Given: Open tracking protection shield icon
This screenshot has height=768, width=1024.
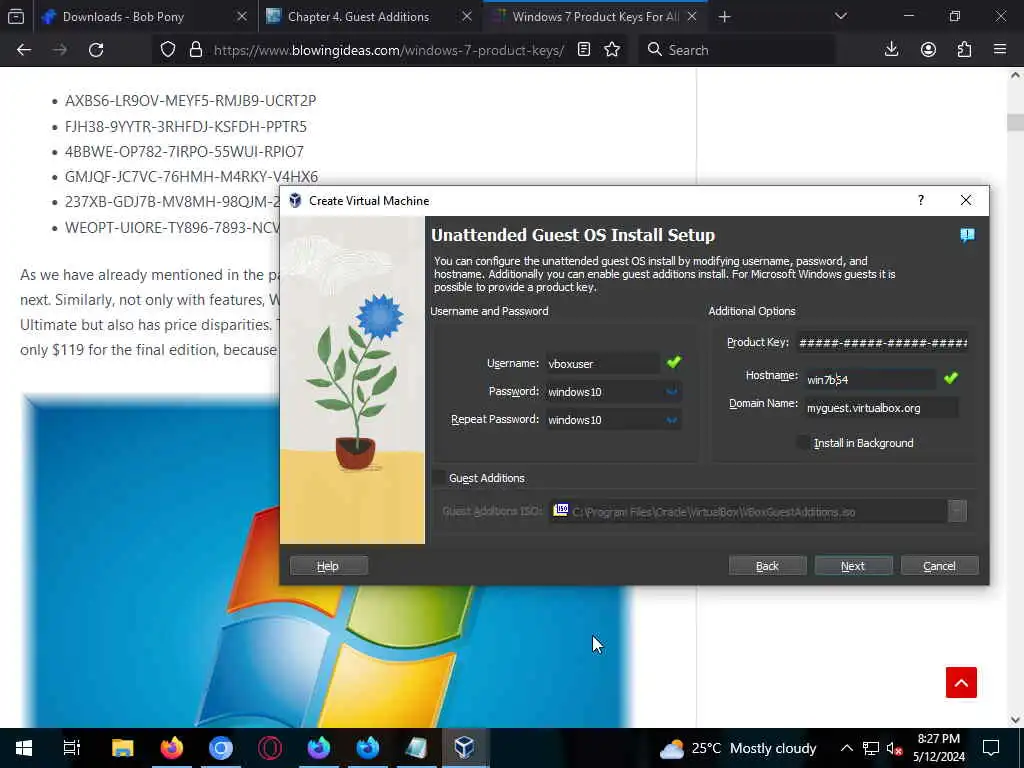Looking at the screenshot, I should click(x=168, y=50).
